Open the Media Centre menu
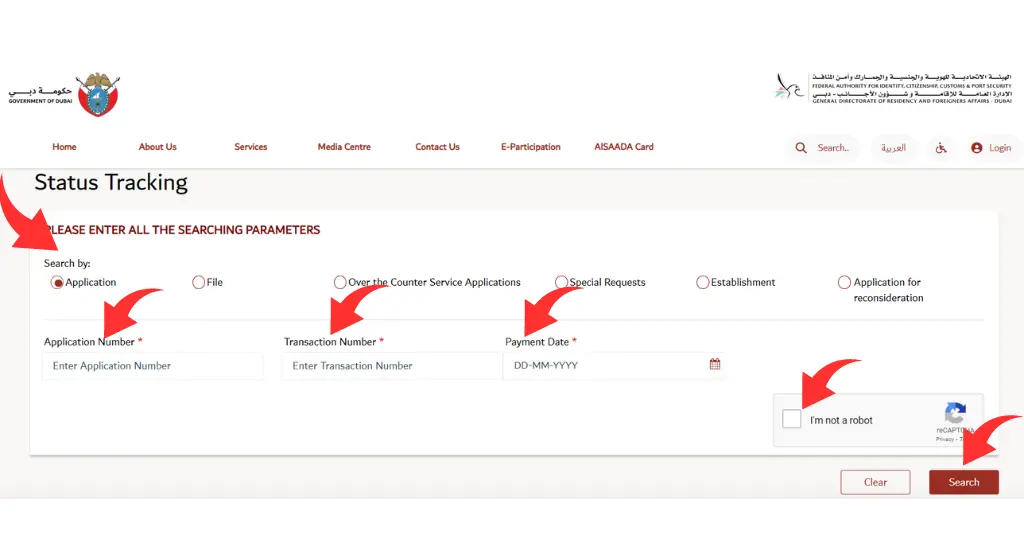The image size is (1024, 558). [x=344, y=147]
